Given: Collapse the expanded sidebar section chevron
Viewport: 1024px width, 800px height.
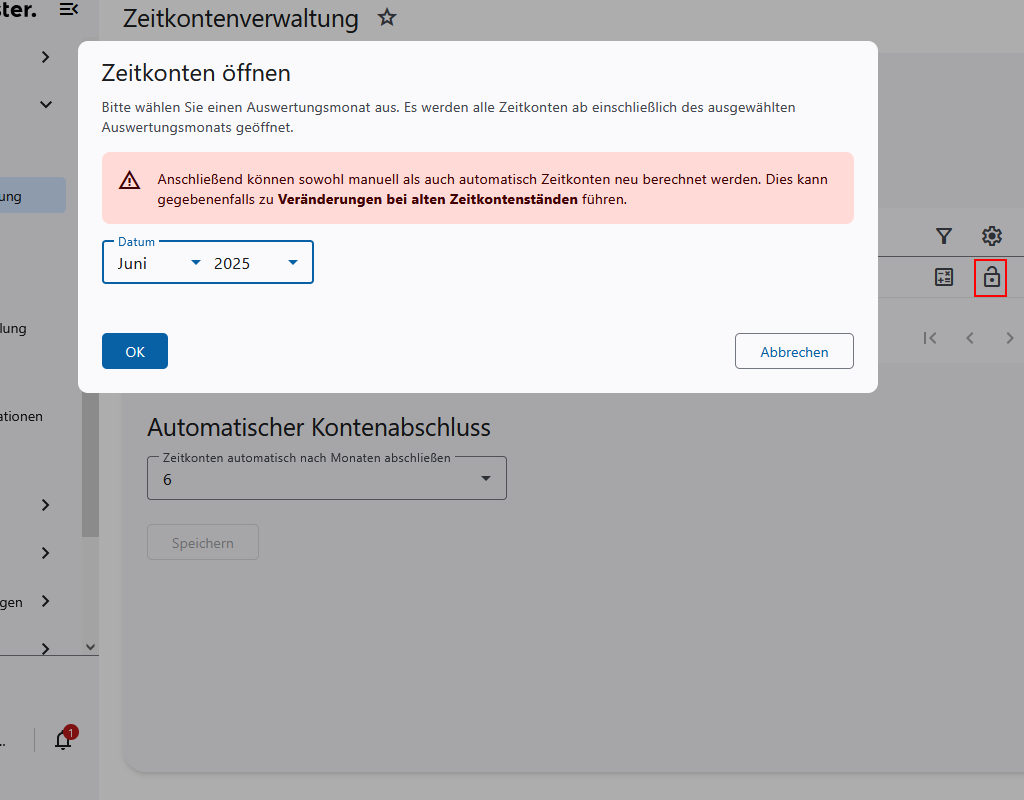Looking at the screenshot, I should coord(44,104).
